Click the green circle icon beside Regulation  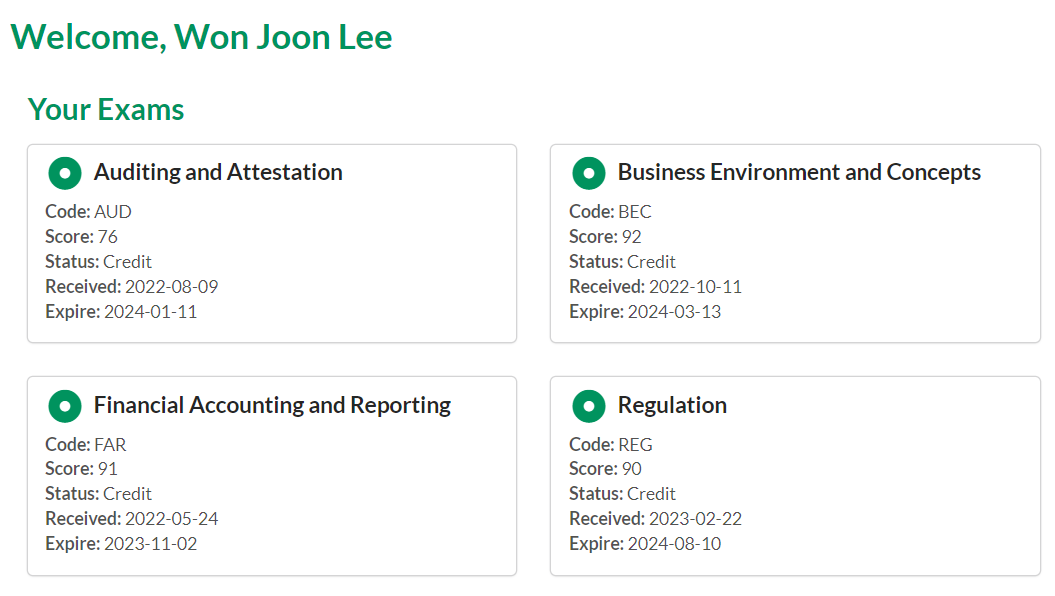pos(589,406)
